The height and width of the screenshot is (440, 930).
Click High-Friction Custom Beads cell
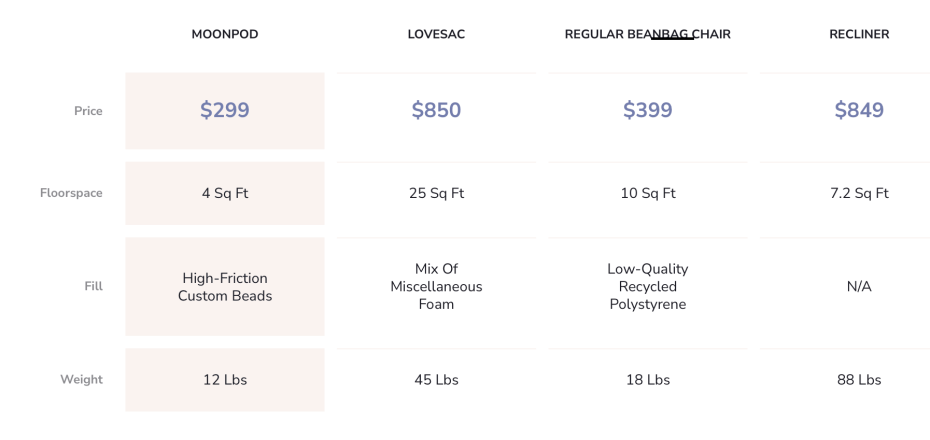(225, 287)
